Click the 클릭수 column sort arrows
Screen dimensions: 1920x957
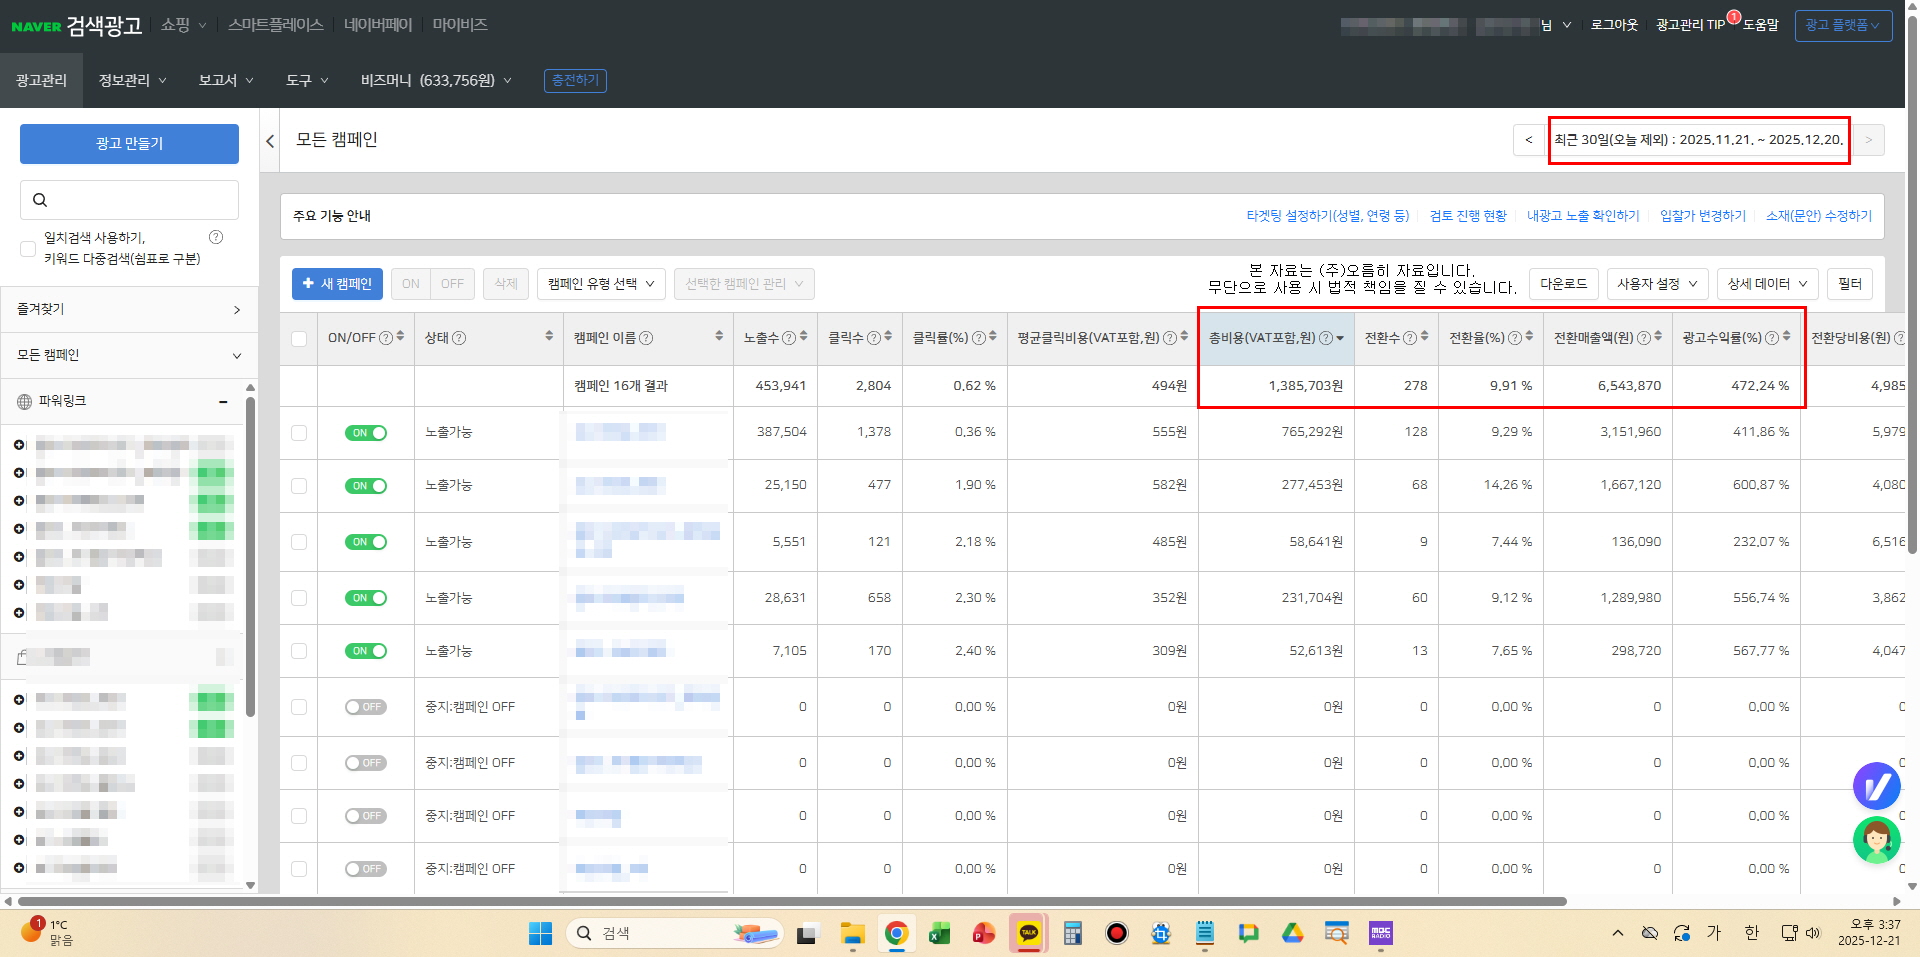pos(888,337)
